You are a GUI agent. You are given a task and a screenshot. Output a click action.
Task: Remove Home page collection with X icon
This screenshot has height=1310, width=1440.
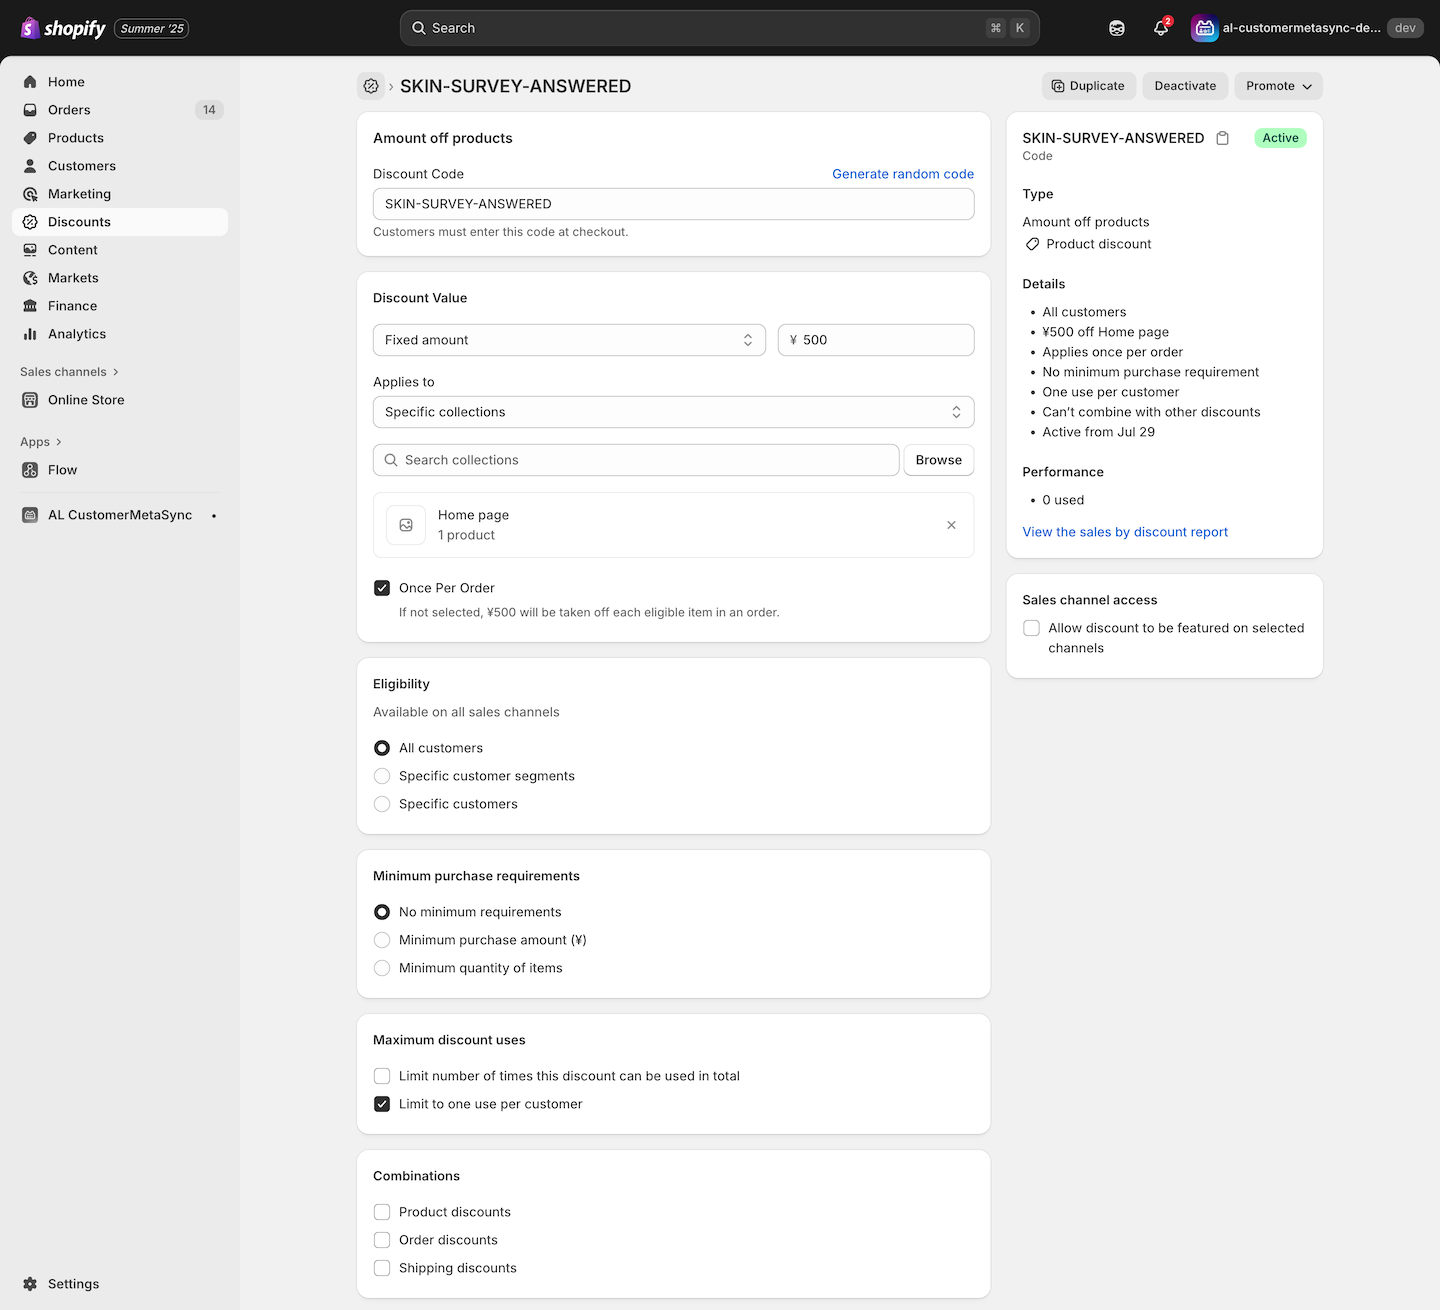coord(951,525)
